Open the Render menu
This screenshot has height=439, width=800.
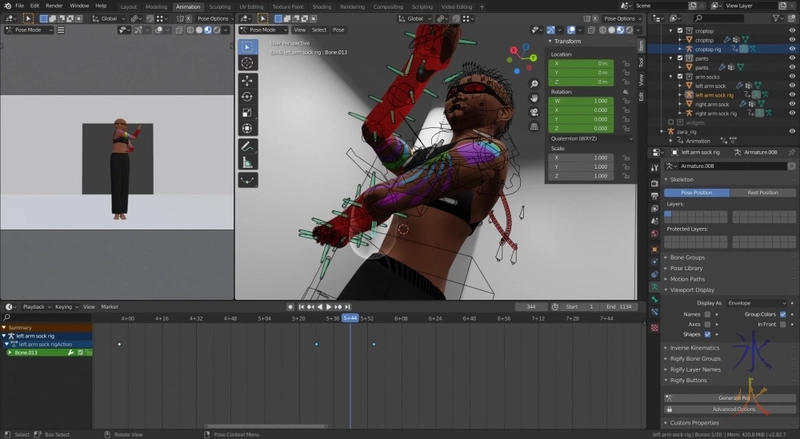click(x=54, y=6)
